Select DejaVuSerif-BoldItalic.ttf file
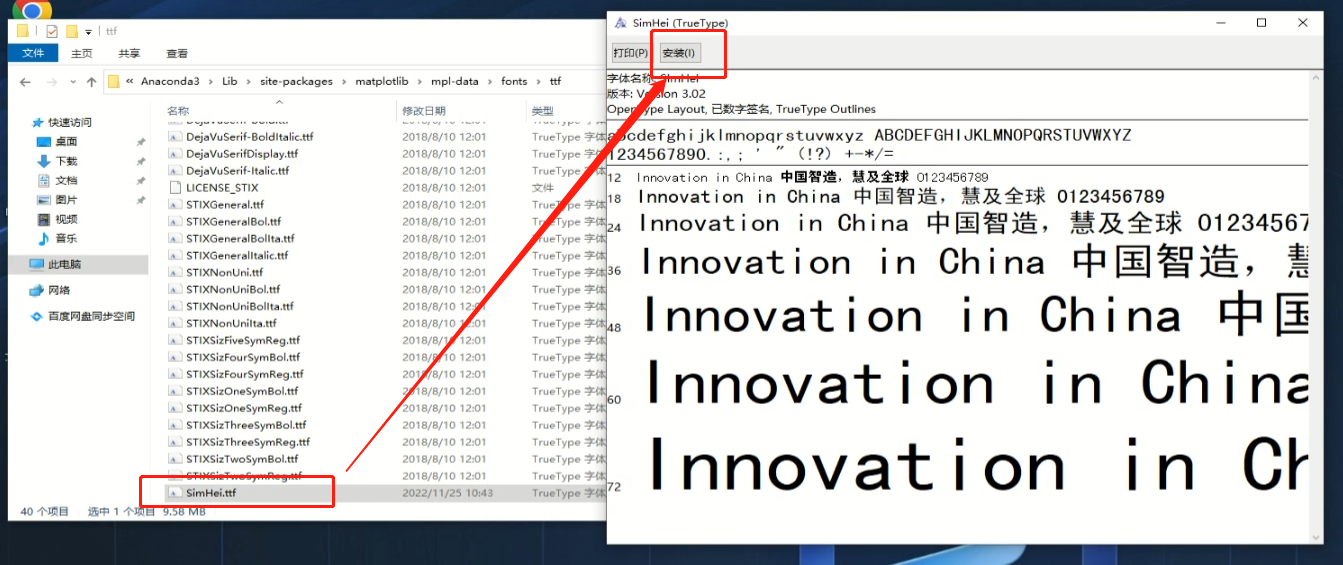This screenshot has width=1343, height=565. (x=249, y=136)
